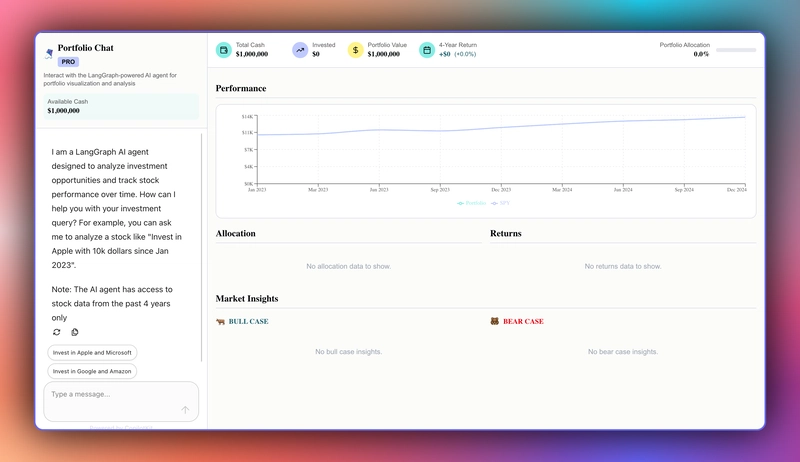The image size is (800, 462).
Task: Click the Dec 2024 x-axis label
Action: coord(737,190)
